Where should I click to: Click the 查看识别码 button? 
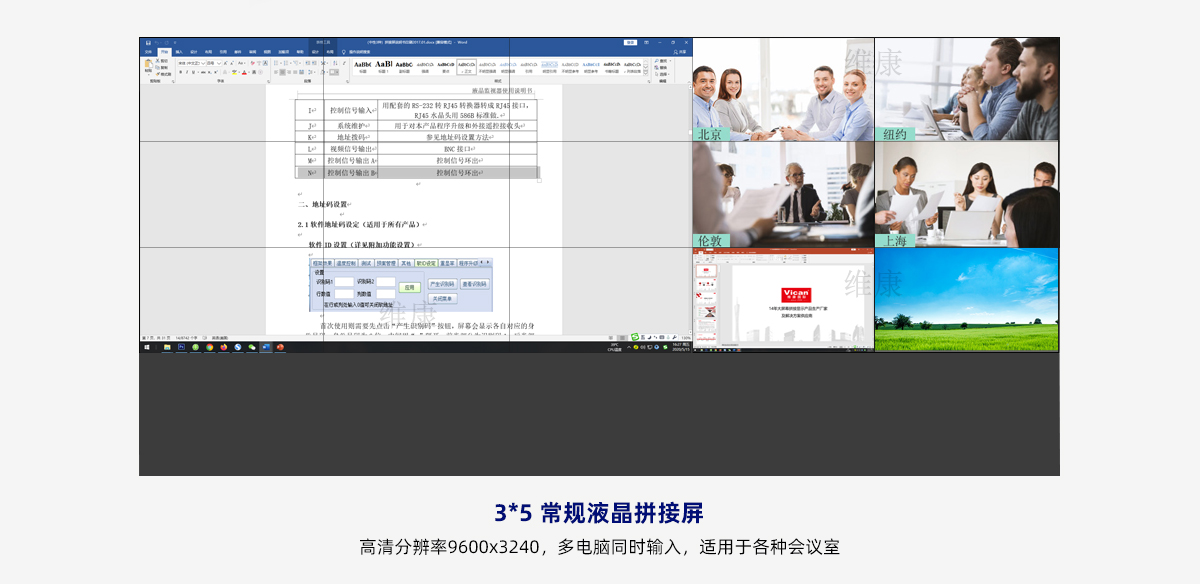coord(475,284)
